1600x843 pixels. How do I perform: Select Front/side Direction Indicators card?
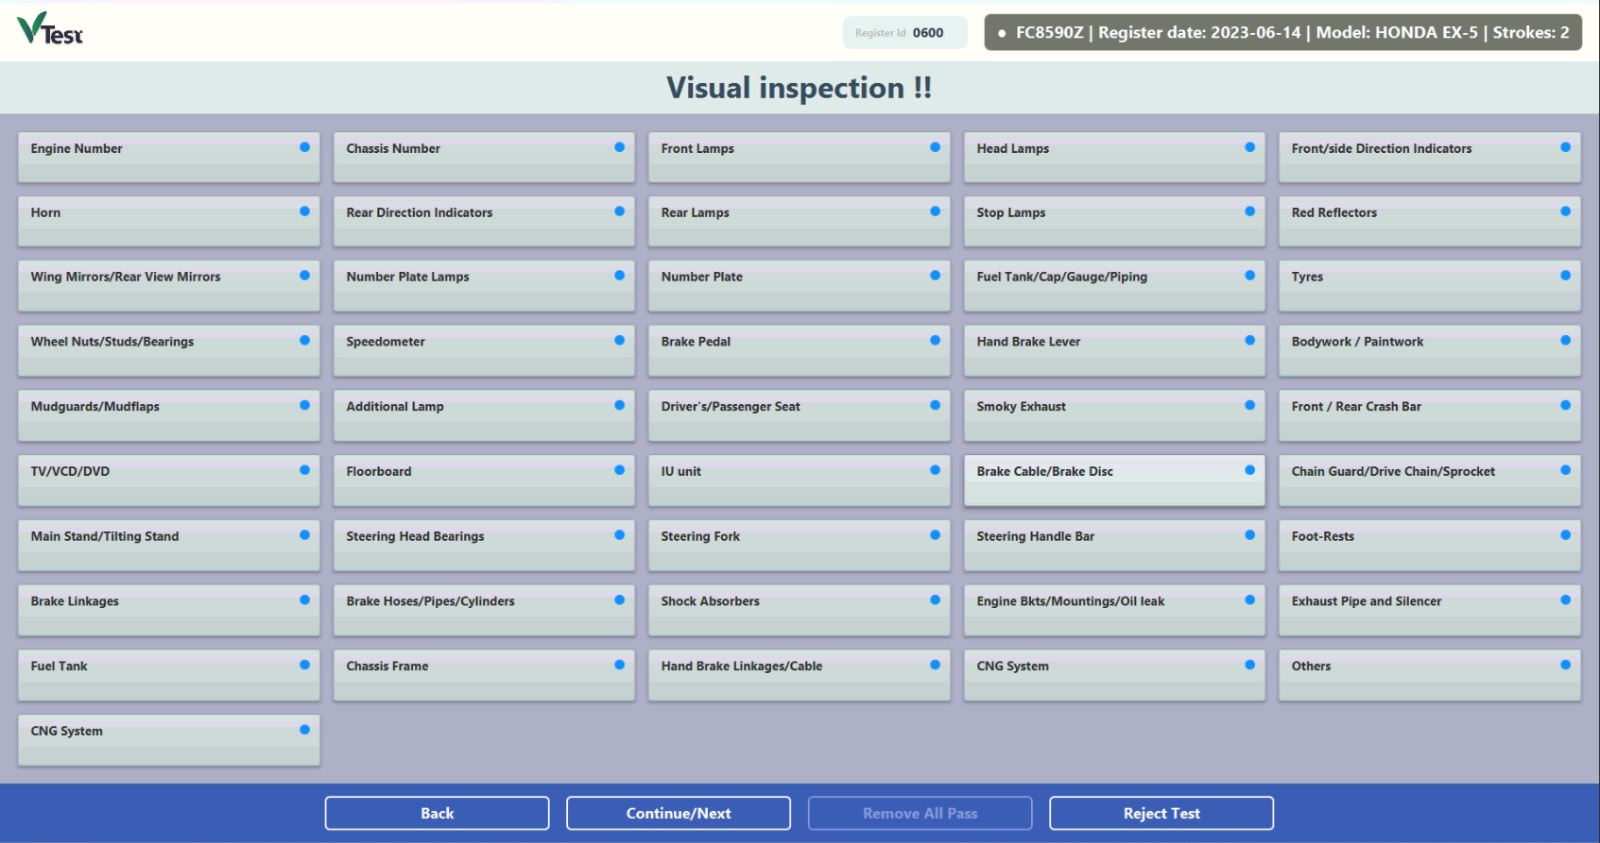click(x=1430, y=157)
